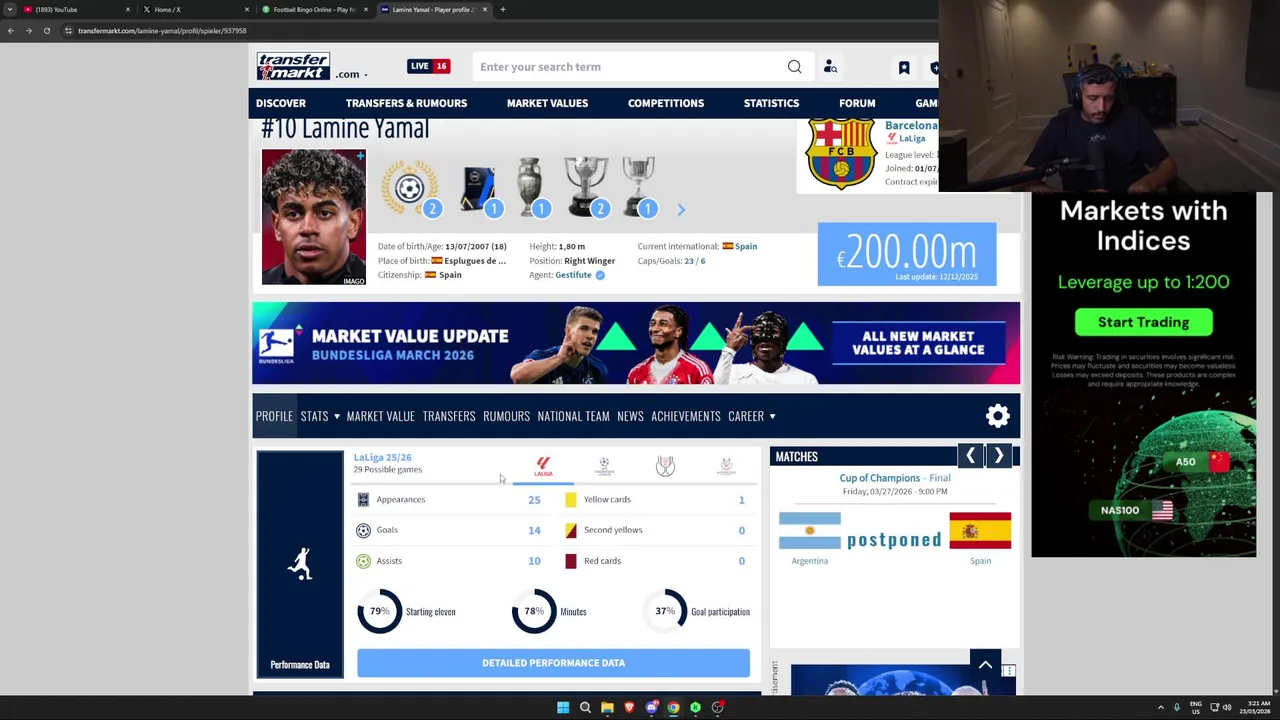Viewport: 1280px width, 720px height.
Task: Switch to the YouTube browser tab
Action: [77, 9]
